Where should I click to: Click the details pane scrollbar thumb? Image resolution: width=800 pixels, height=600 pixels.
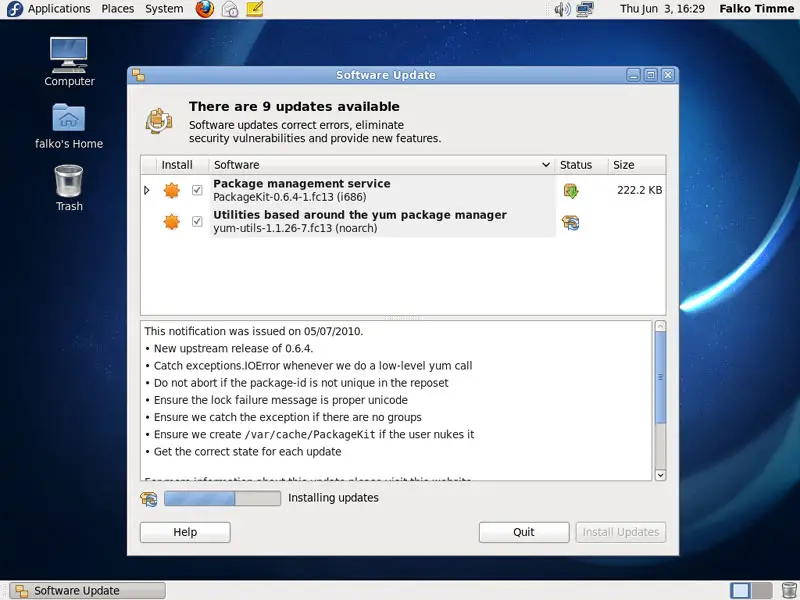(x=660, y=378)
